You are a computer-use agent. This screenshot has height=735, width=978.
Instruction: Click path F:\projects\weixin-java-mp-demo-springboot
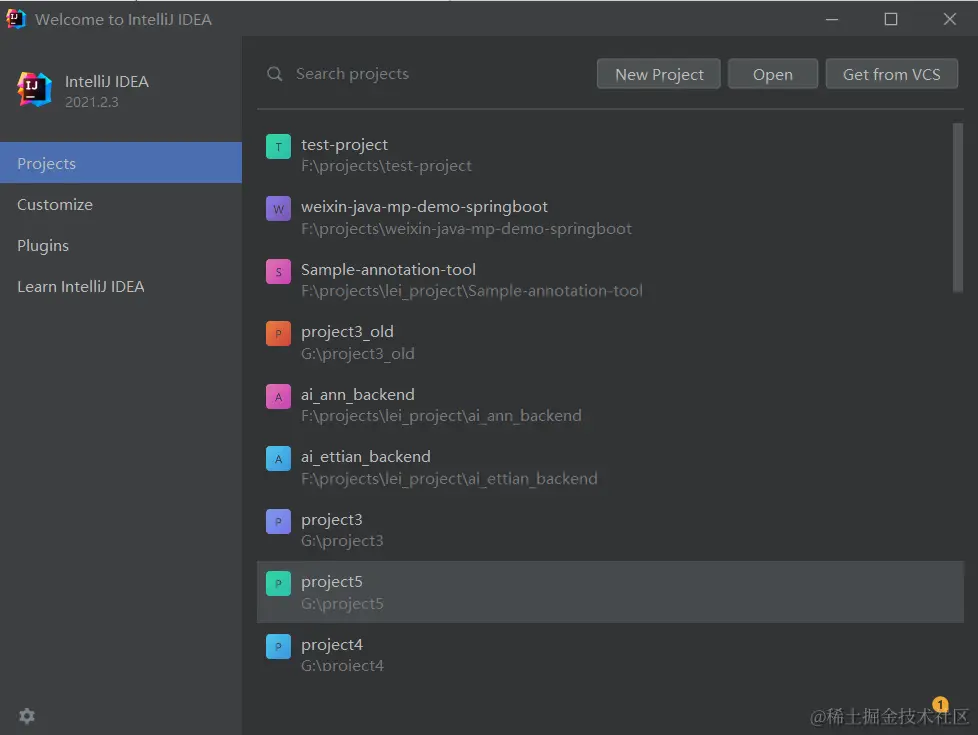[x=467, y=229]
